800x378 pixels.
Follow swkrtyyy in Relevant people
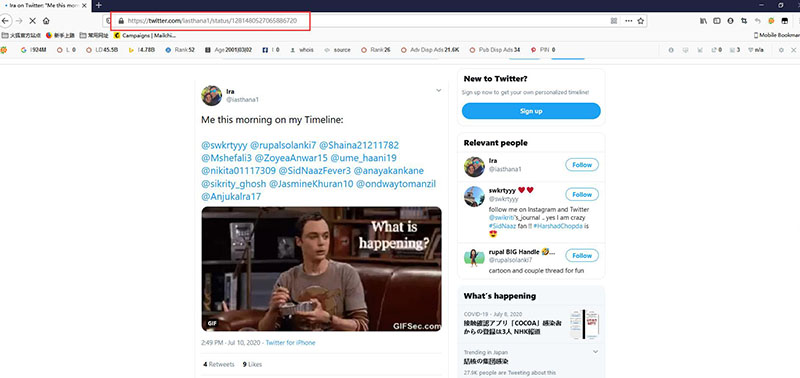(x=582, y=194)
